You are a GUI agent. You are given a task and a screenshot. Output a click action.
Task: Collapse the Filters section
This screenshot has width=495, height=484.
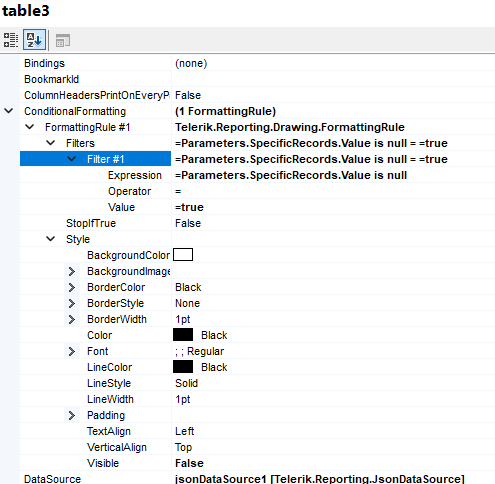51,143
